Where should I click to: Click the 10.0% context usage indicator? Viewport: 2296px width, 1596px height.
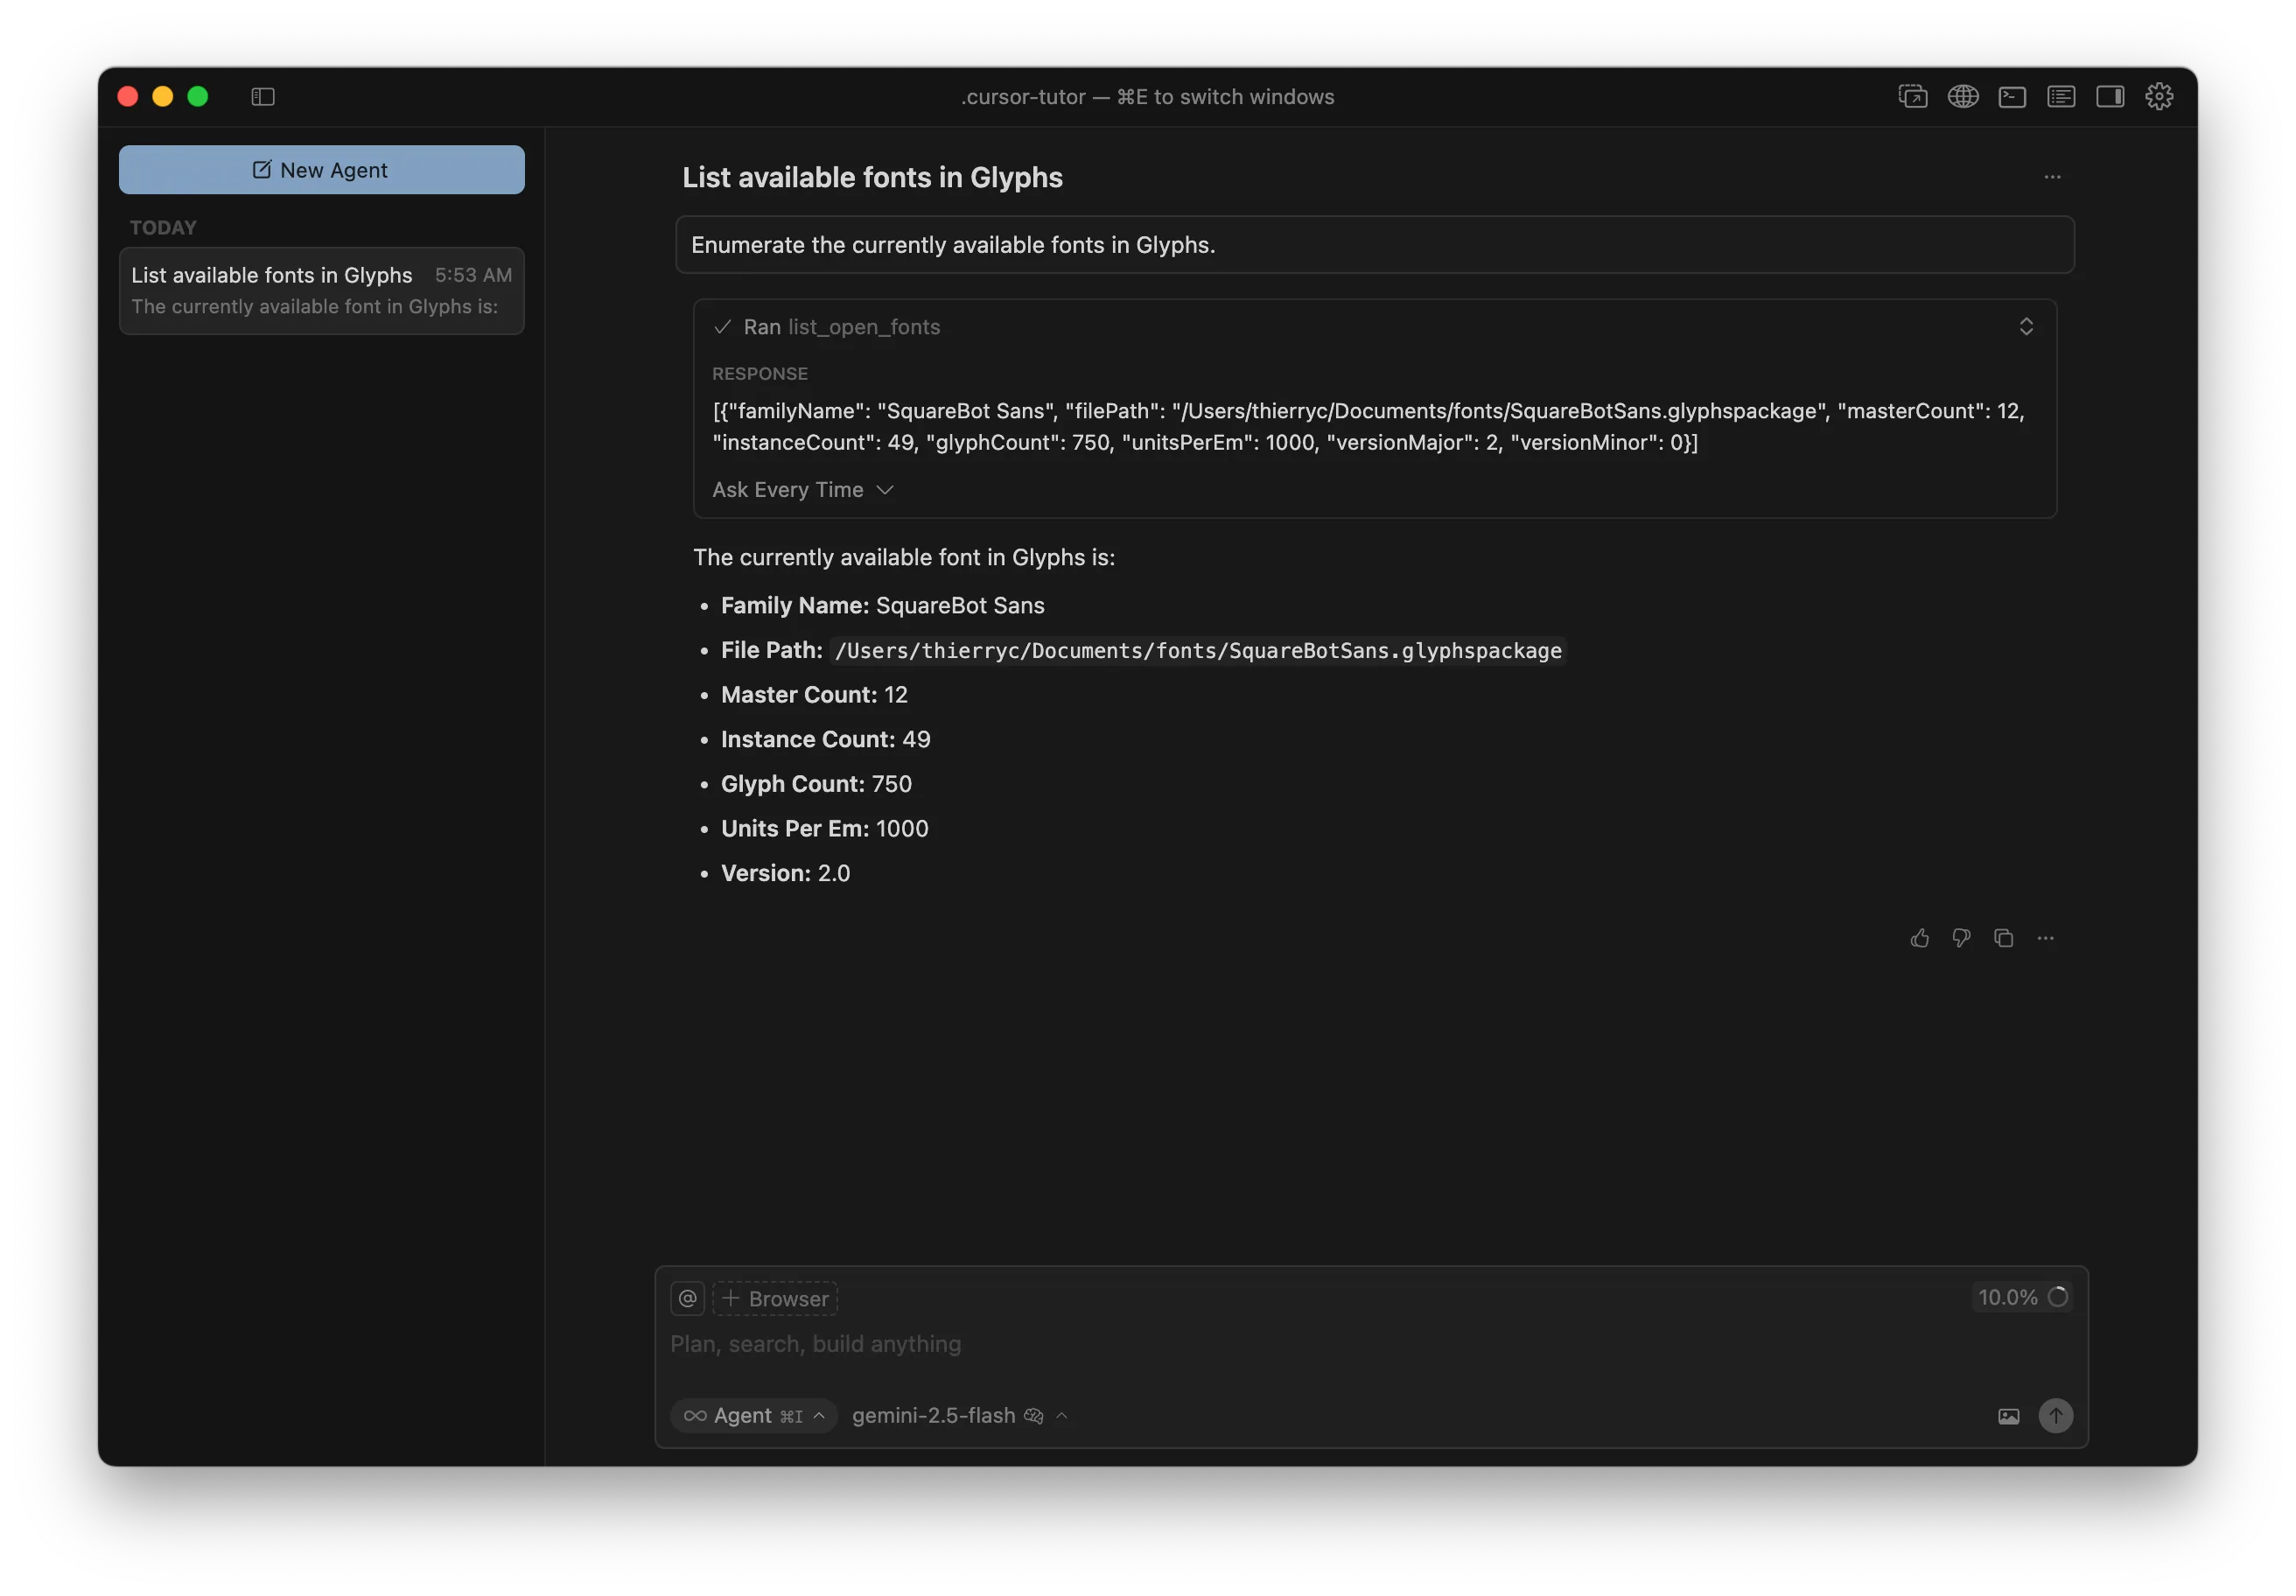2022,1297
